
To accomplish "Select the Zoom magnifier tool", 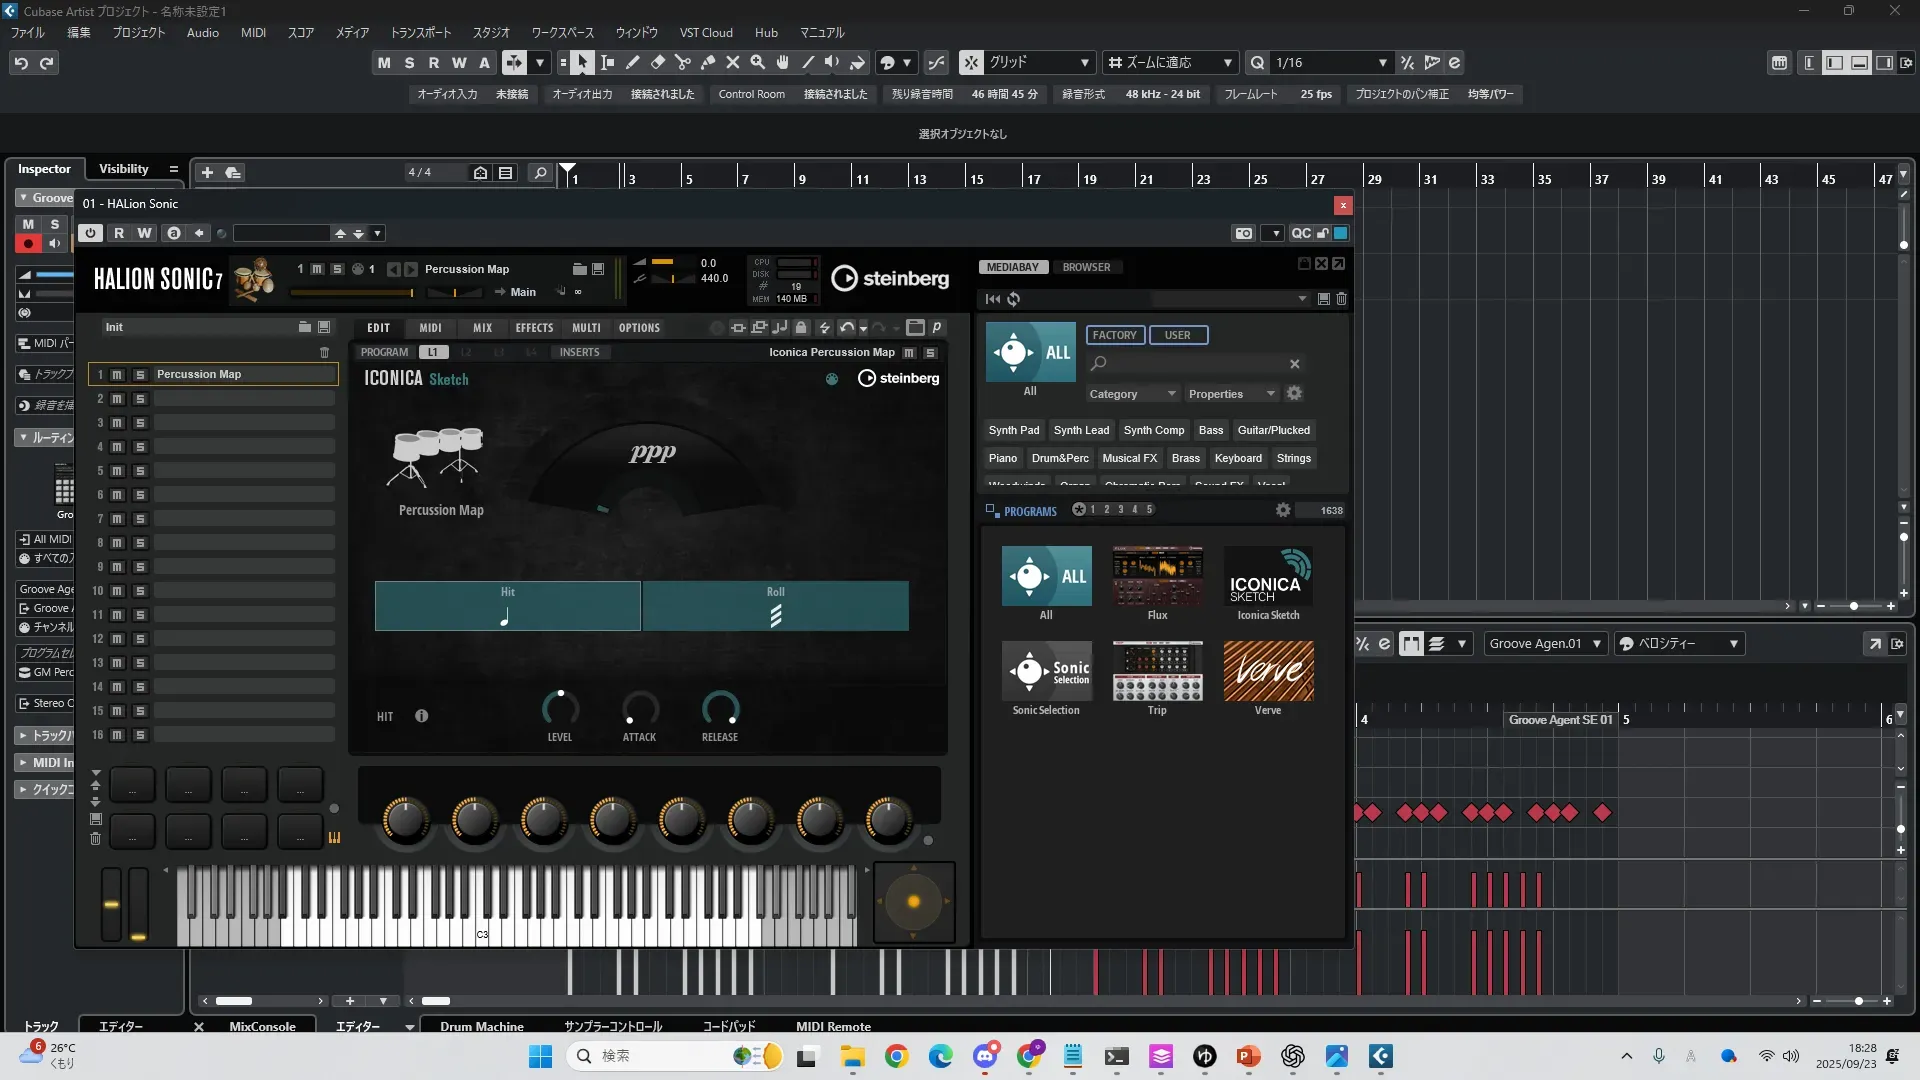I will pos(757,62).
